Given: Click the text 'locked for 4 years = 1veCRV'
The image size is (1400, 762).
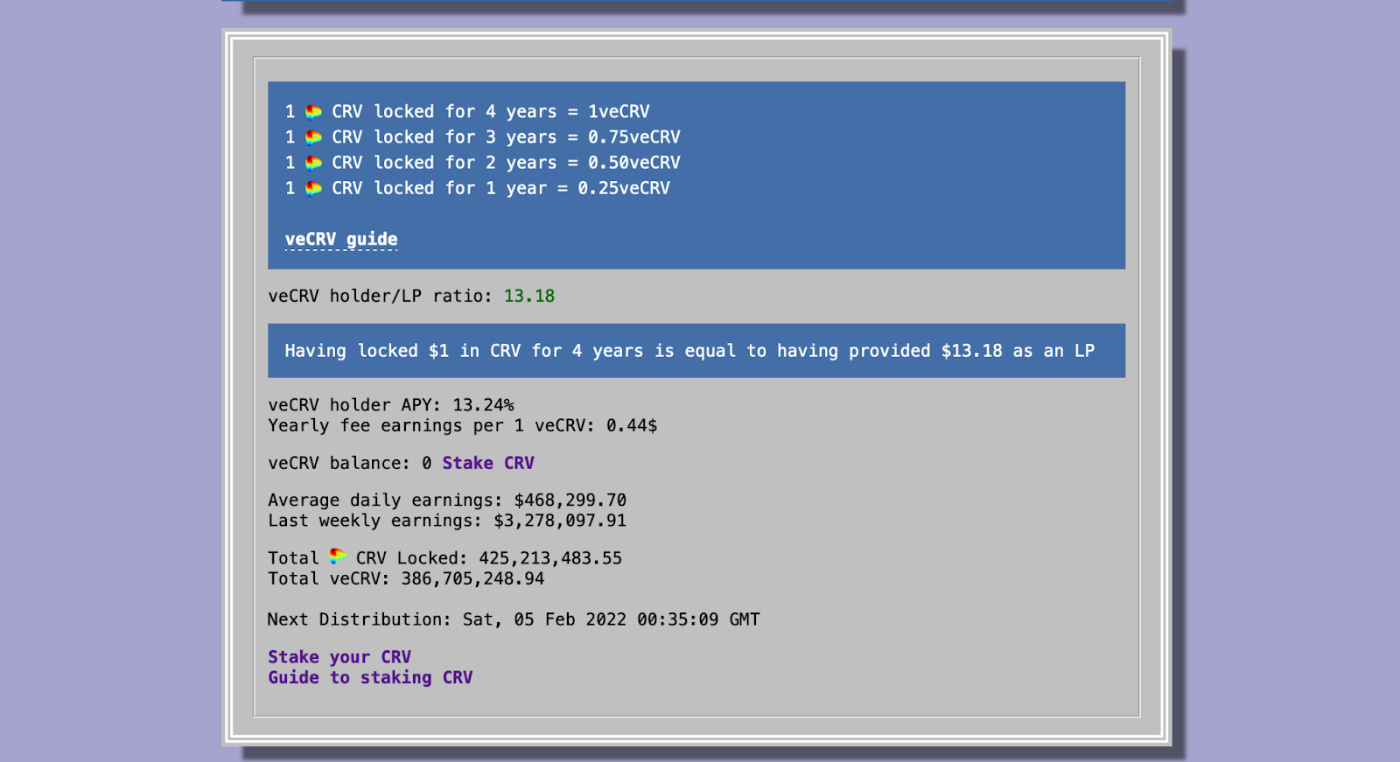Looking at the screenshot, I should (x=512, y=112).
